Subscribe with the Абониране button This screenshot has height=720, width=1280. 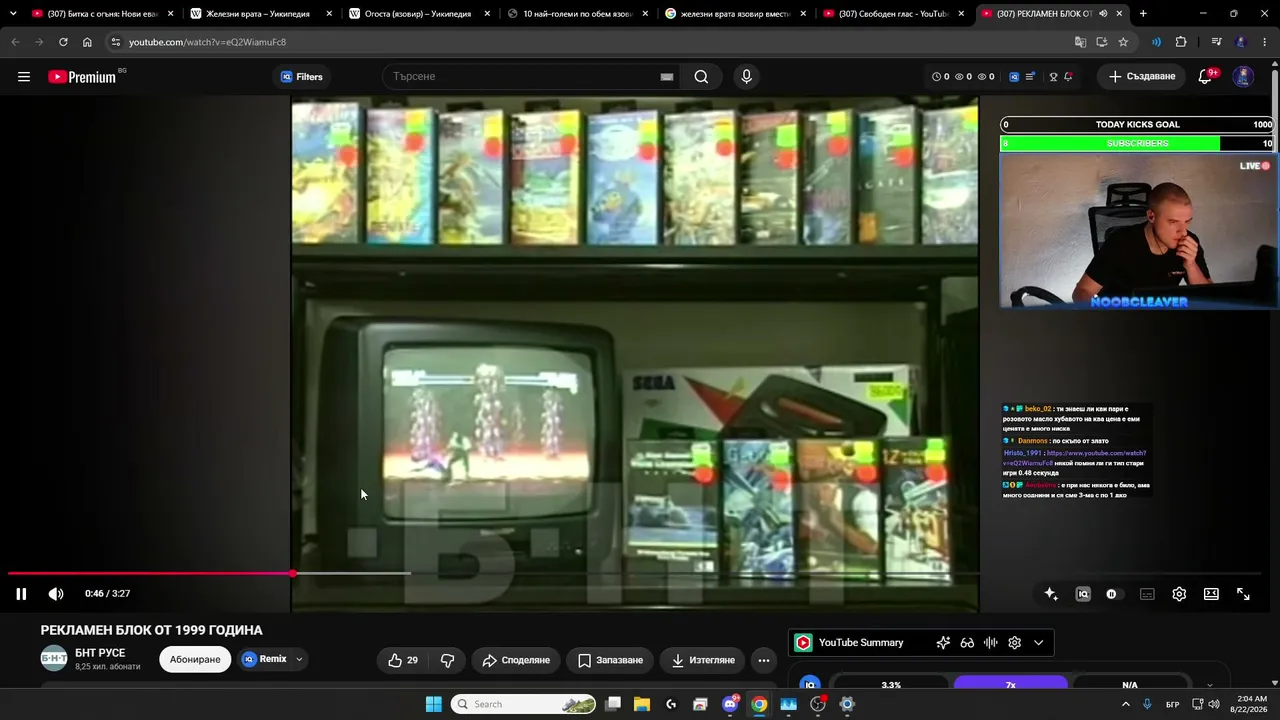tap(195, 660)
